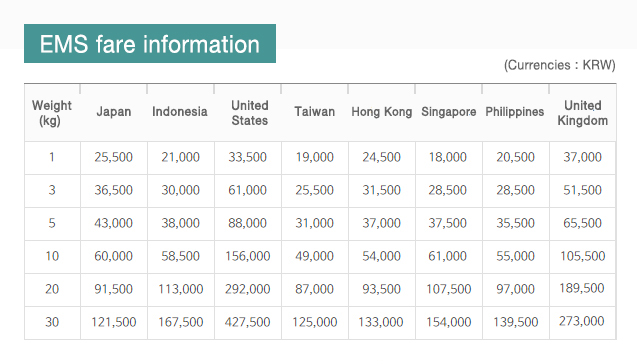Click the 5 kg weight row label
637x364 pixels.
pyautogui.click(x=52, y=223)
